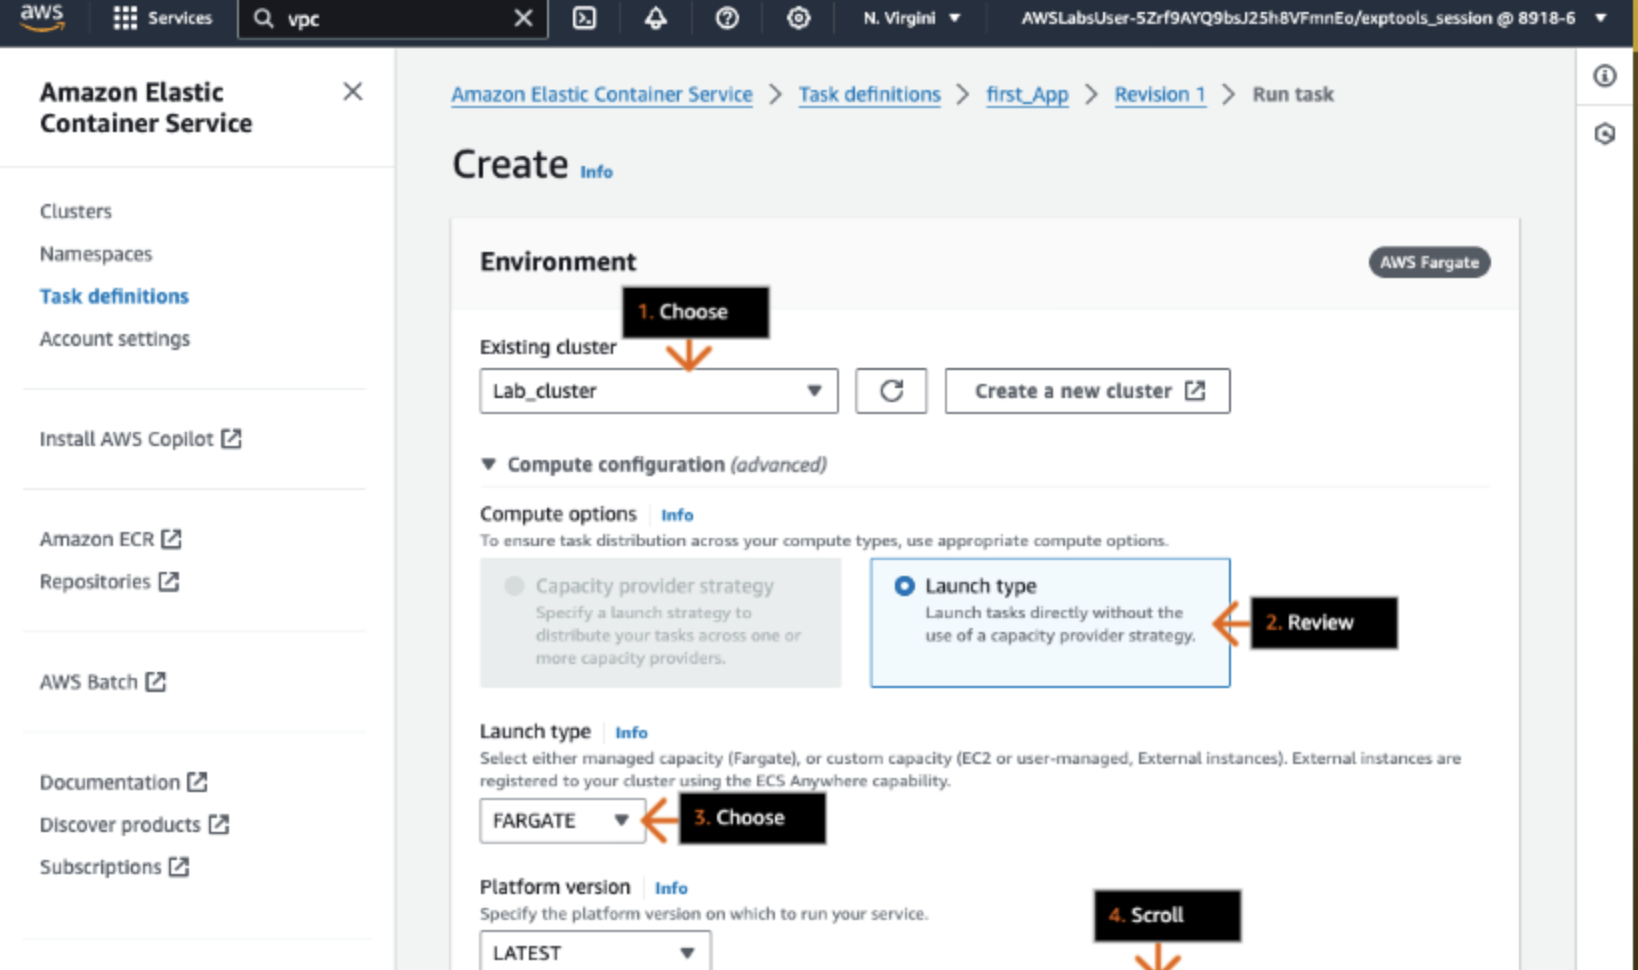Click first_App breadcrumb link

(1027, 94)
